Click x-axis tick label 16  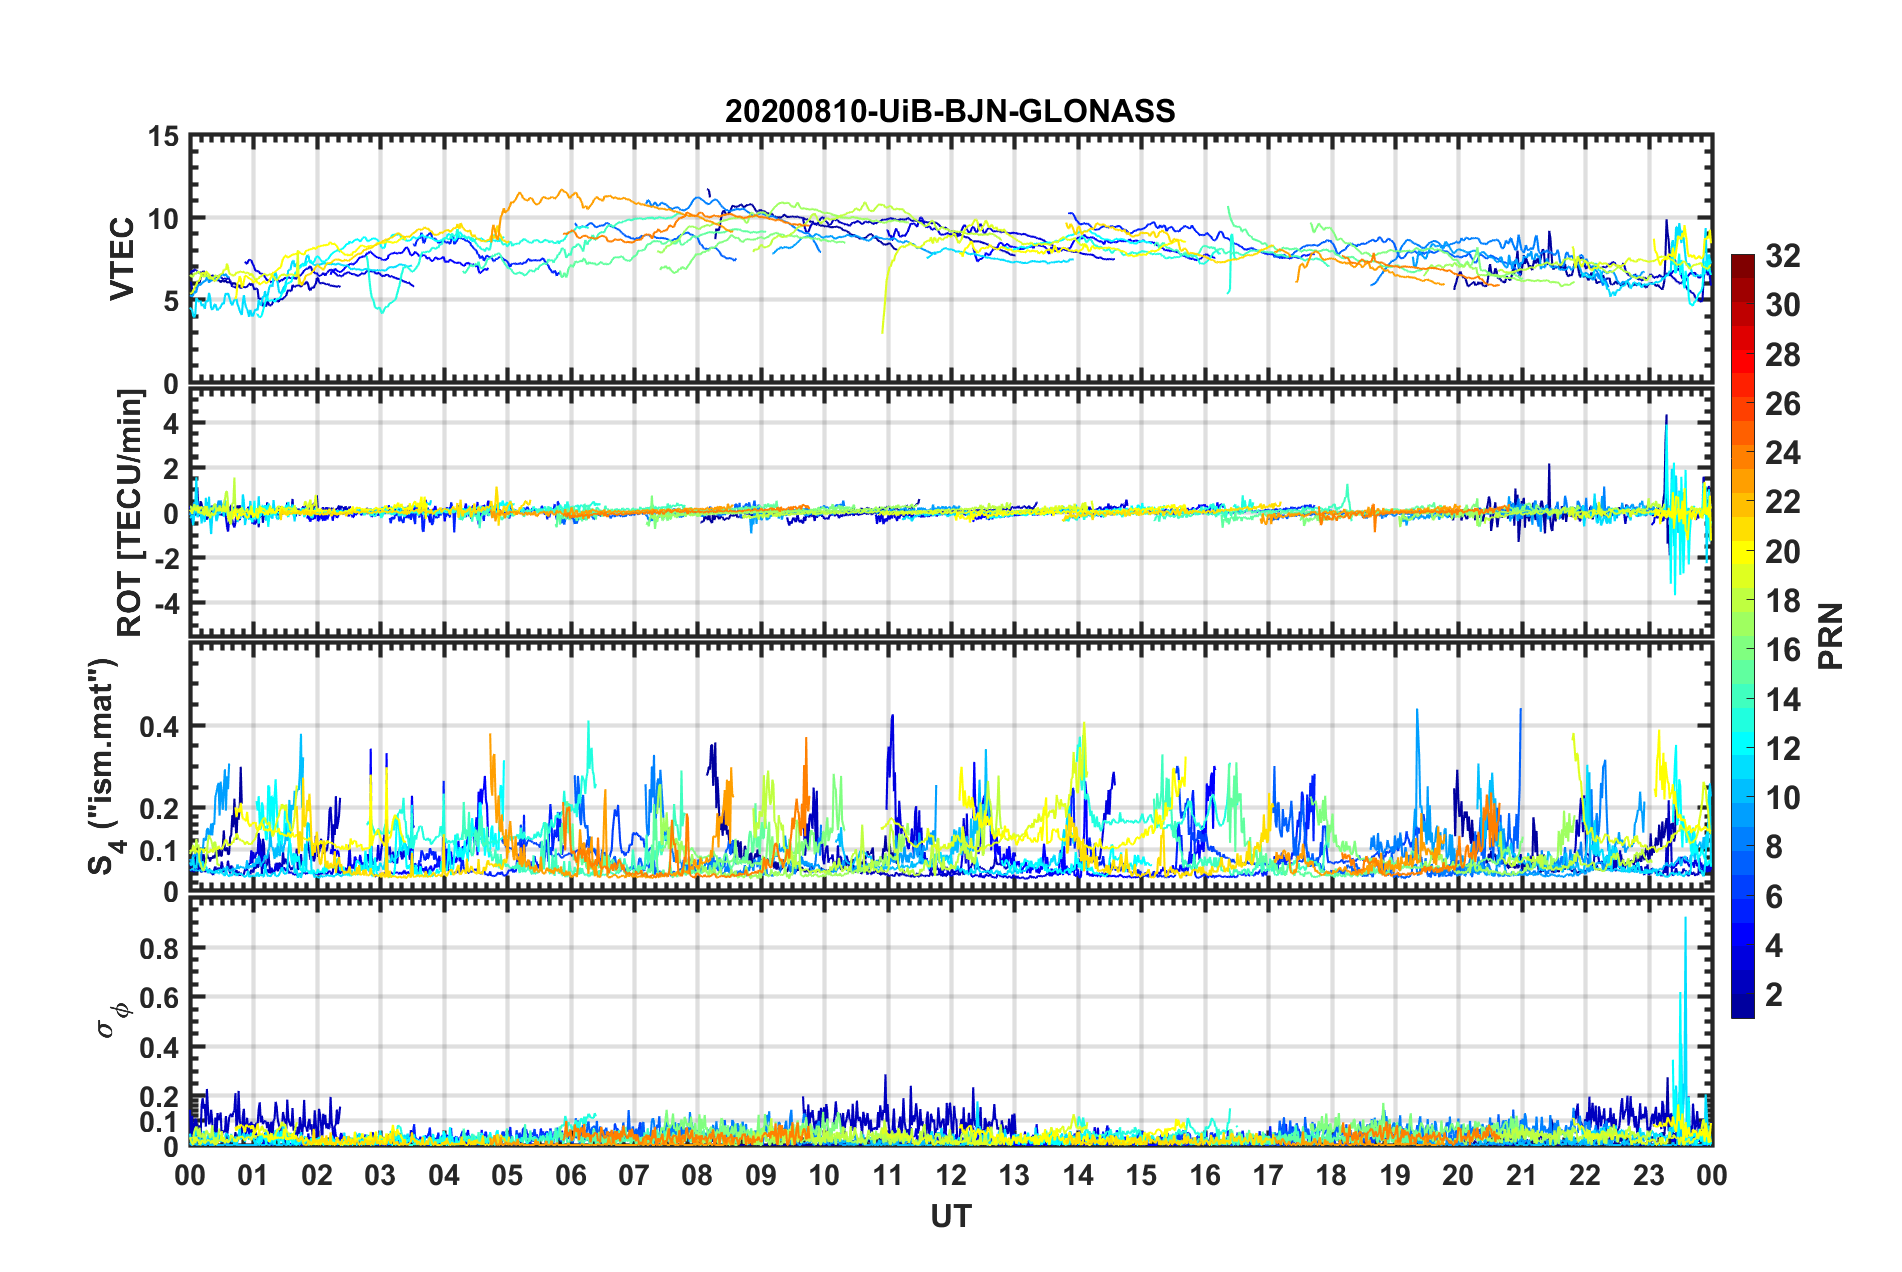click(1205, 1175)
